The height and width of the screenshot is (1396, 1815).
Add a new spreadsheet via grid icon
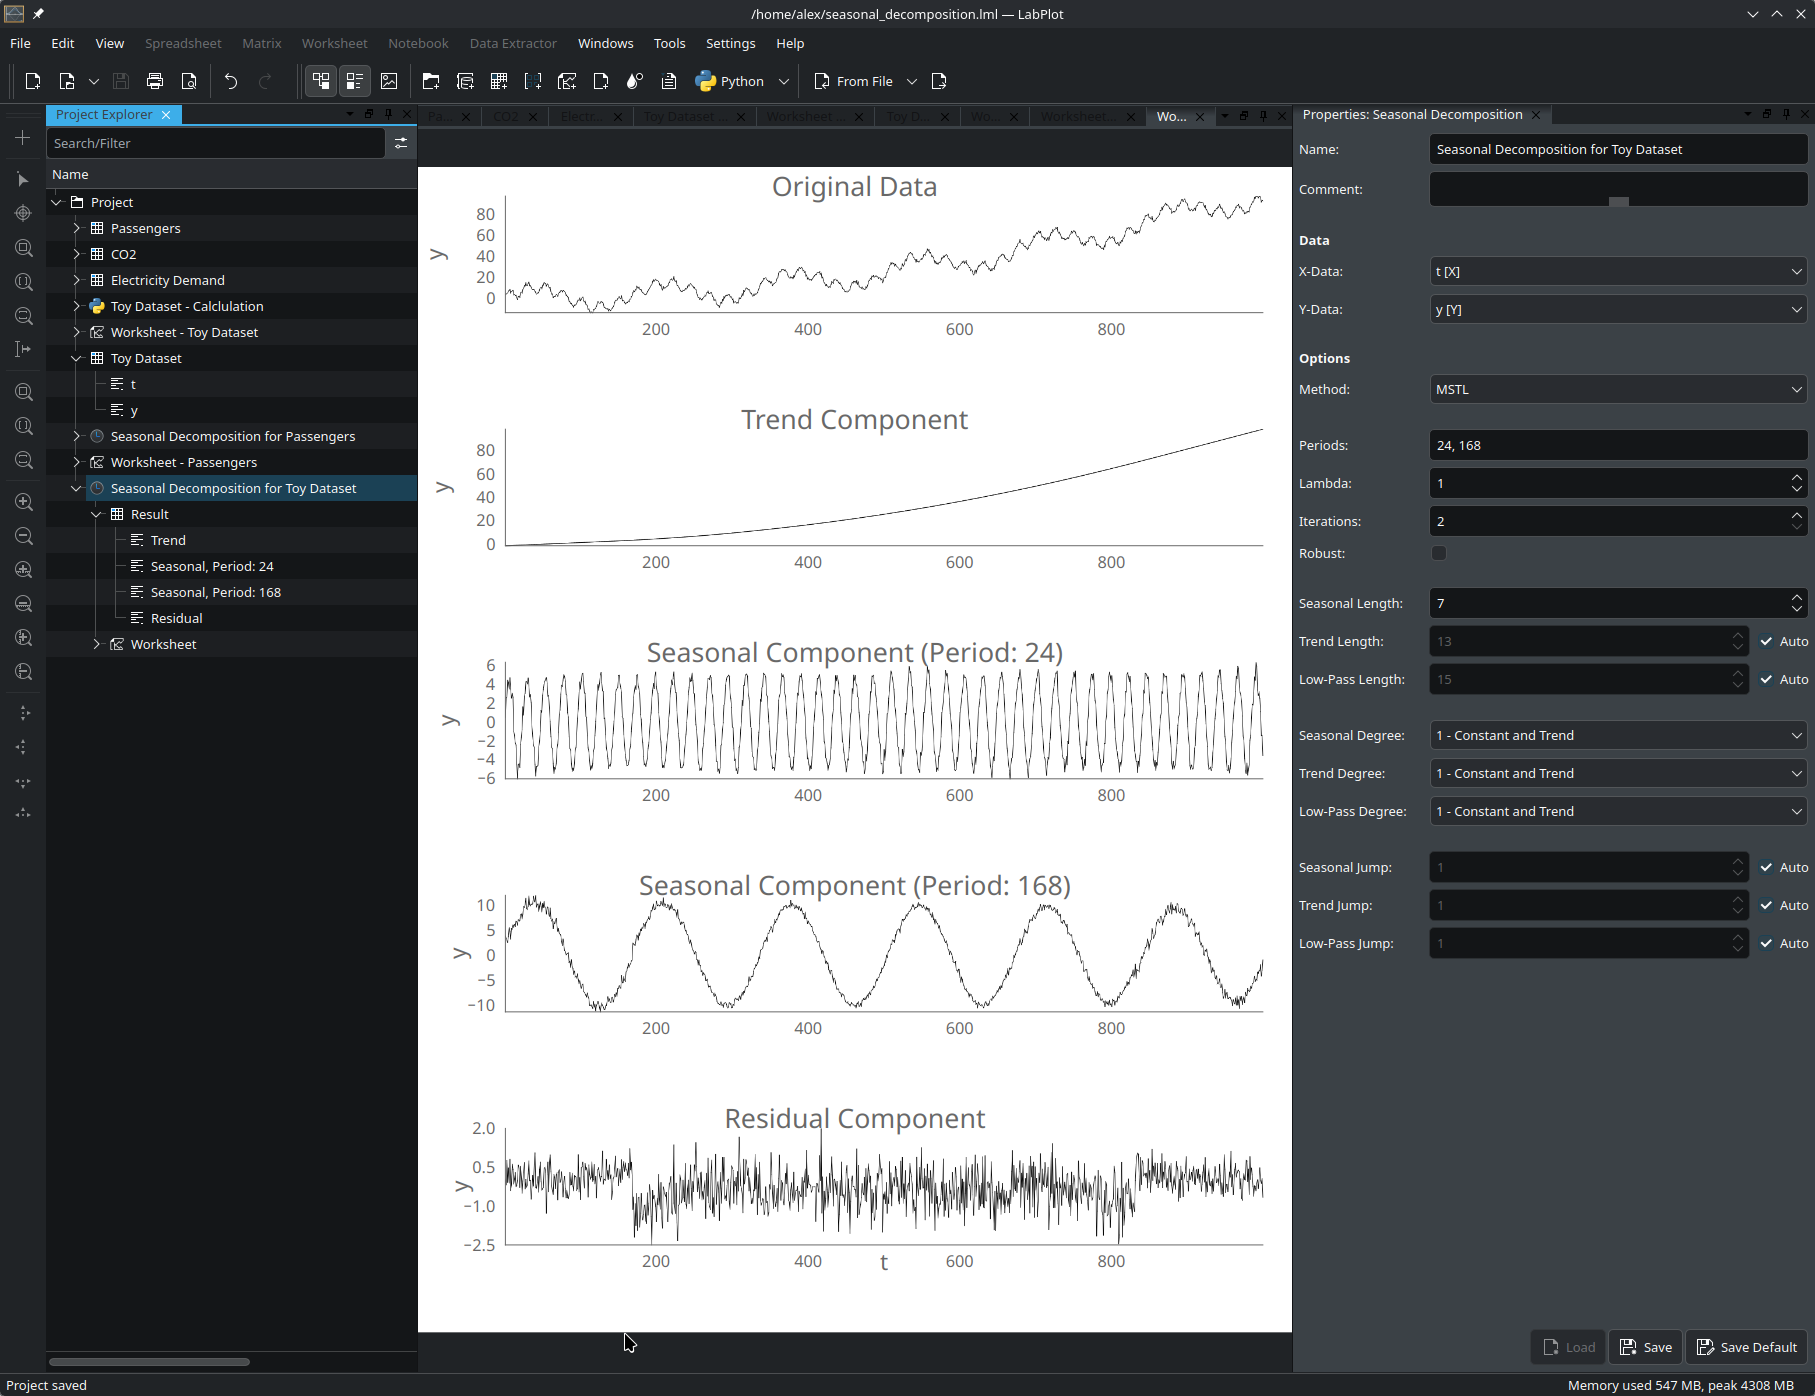pyautogui.click(x=499, y=81)
